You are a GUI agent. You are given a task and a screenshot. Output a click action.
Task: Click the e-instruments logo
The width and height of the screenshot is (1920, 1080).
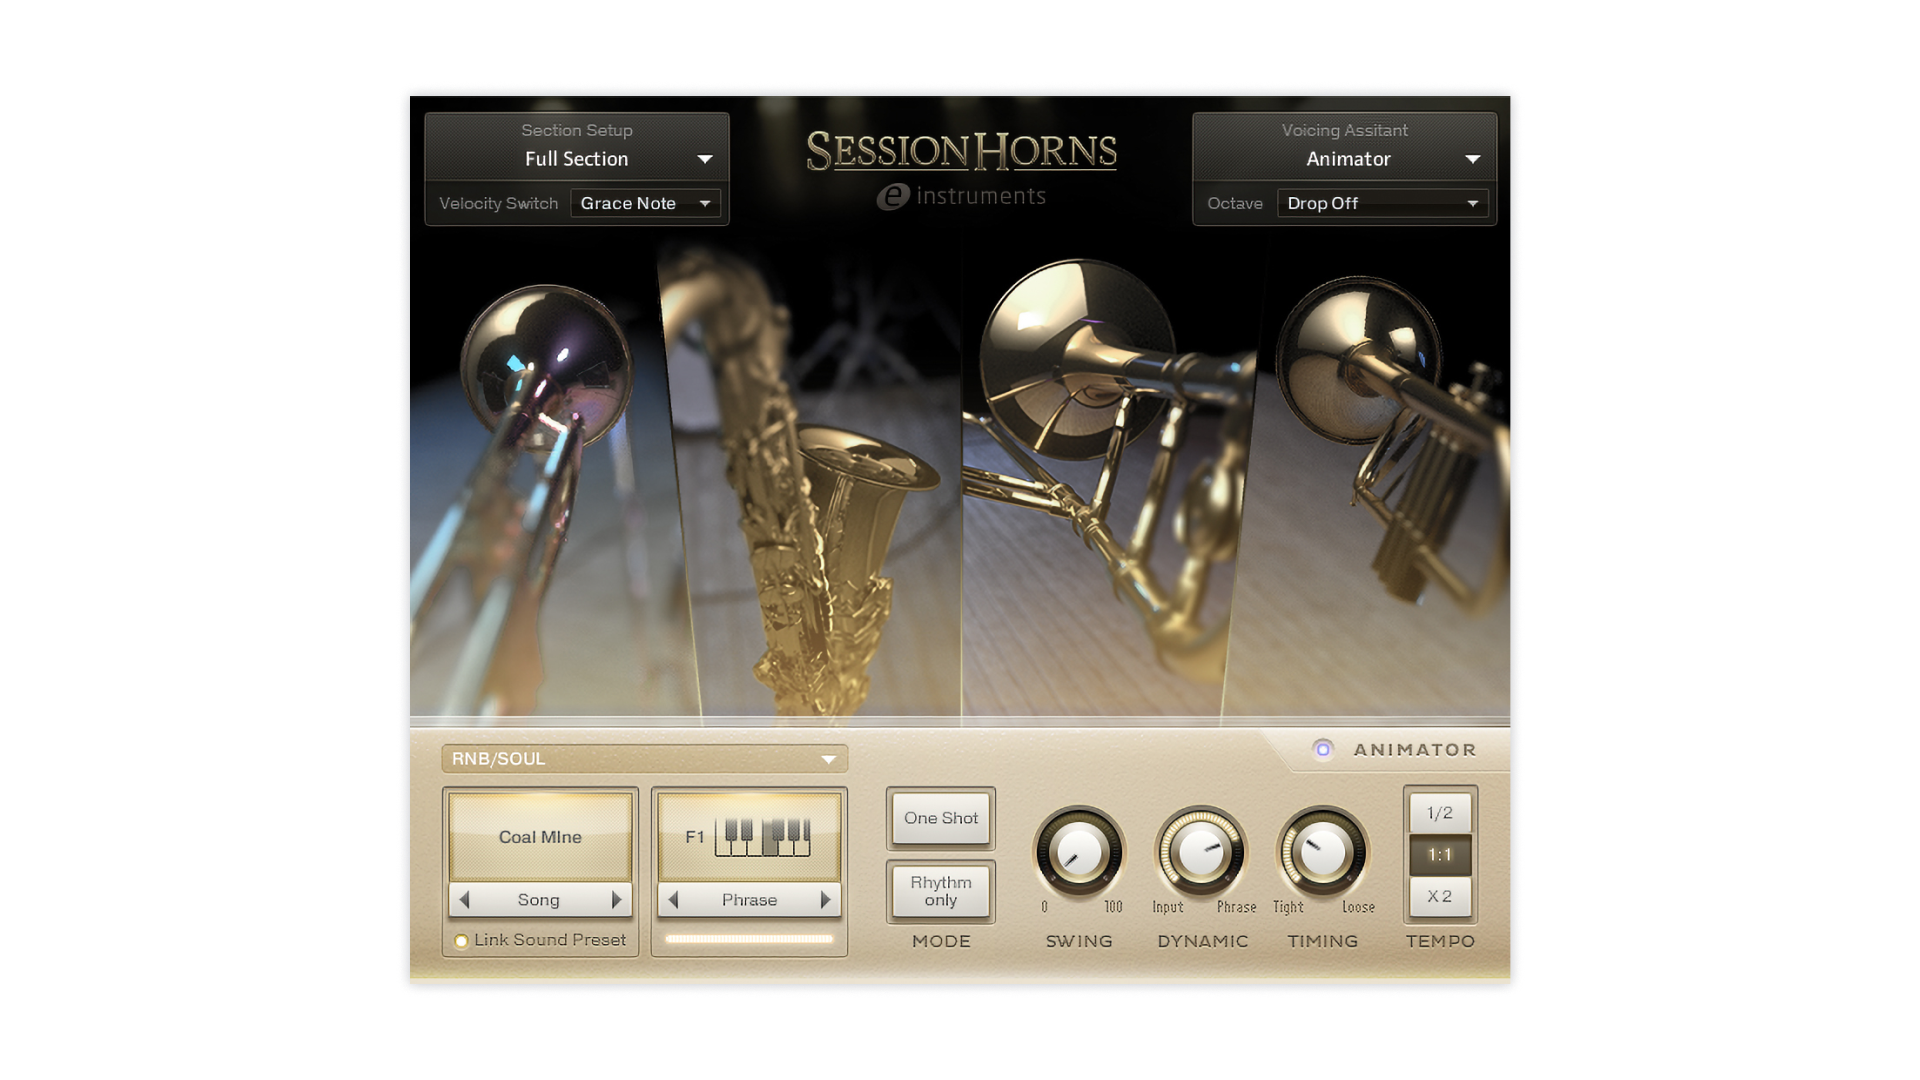tap(961, 196)
